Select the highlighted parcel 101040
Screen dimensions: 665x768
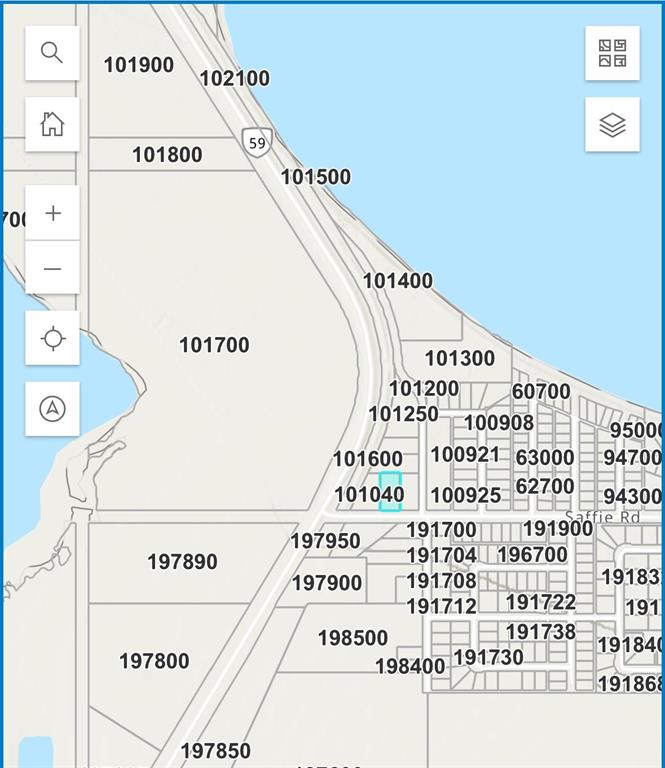point(390,492)
